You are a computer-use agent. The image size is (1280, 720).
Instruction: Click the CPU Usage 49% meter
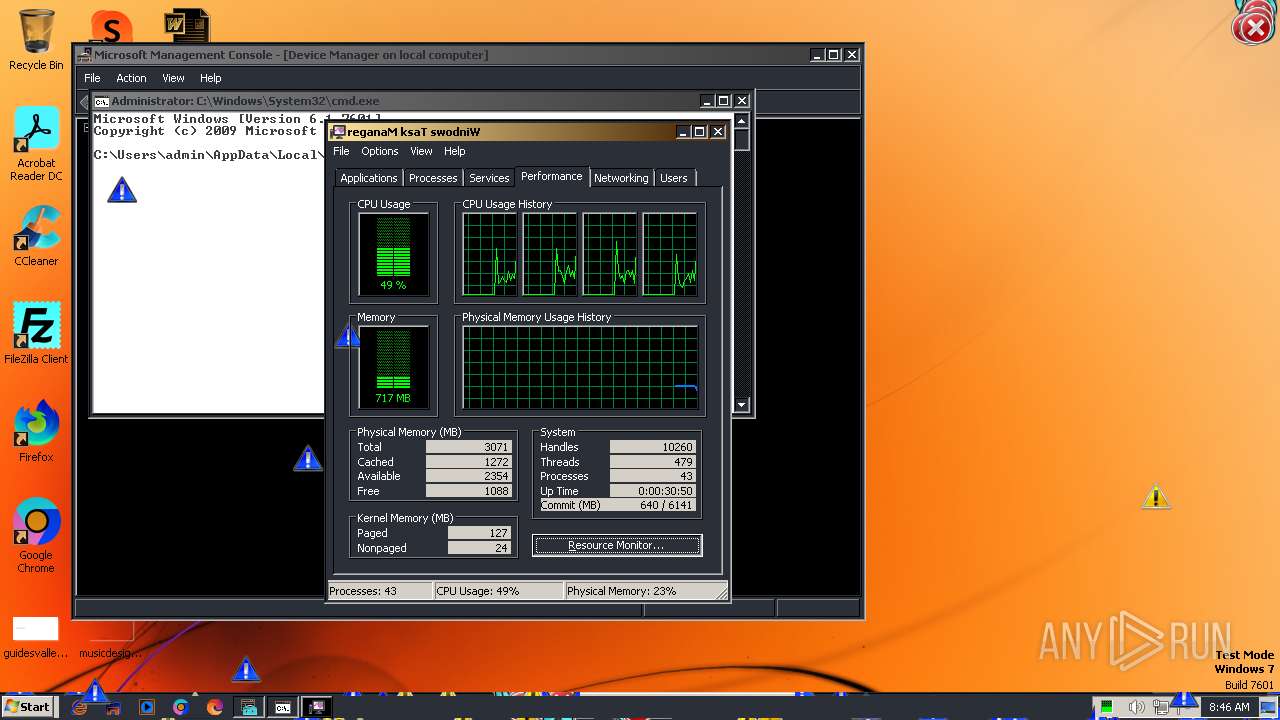(393, 254)
